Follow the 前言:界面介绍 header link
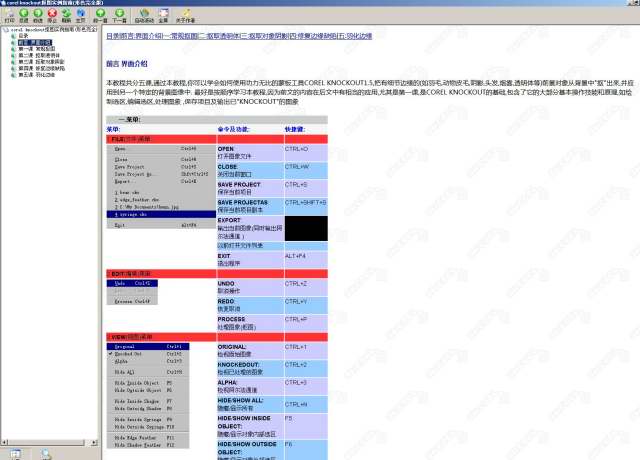 [x=140, y=36]
